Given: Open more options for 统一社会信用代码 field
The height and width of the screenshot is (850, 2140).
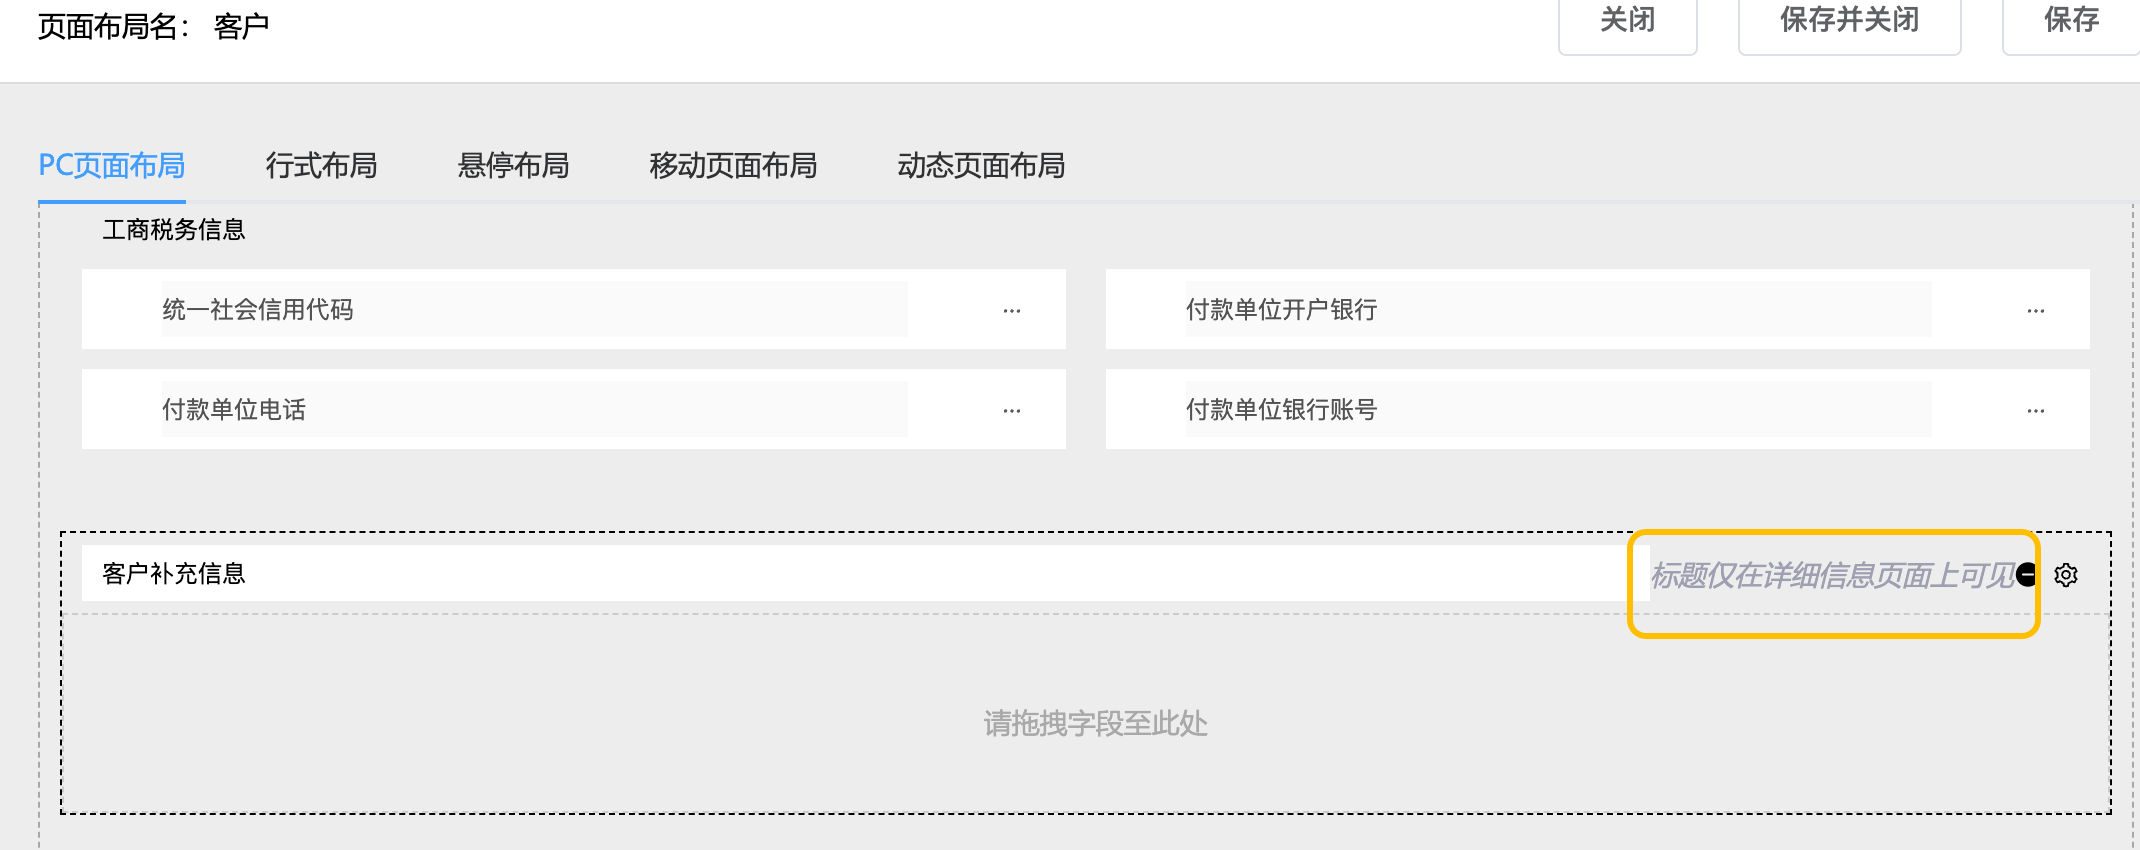Looking at the screenshot, I should pos(1012,310).
